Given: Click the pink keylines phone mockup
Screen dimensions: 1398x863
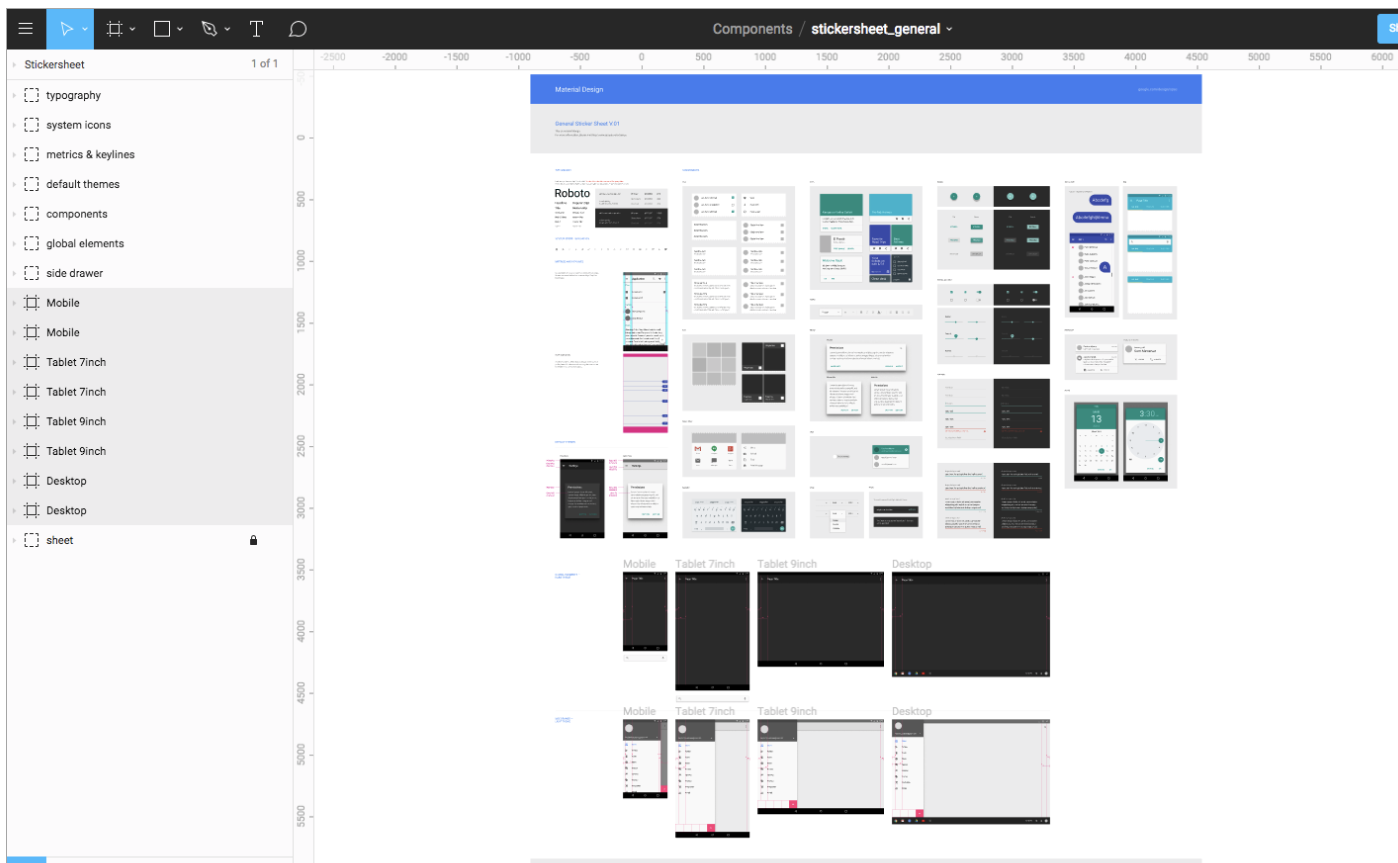Looking at the screenshot, I should 645,392.
